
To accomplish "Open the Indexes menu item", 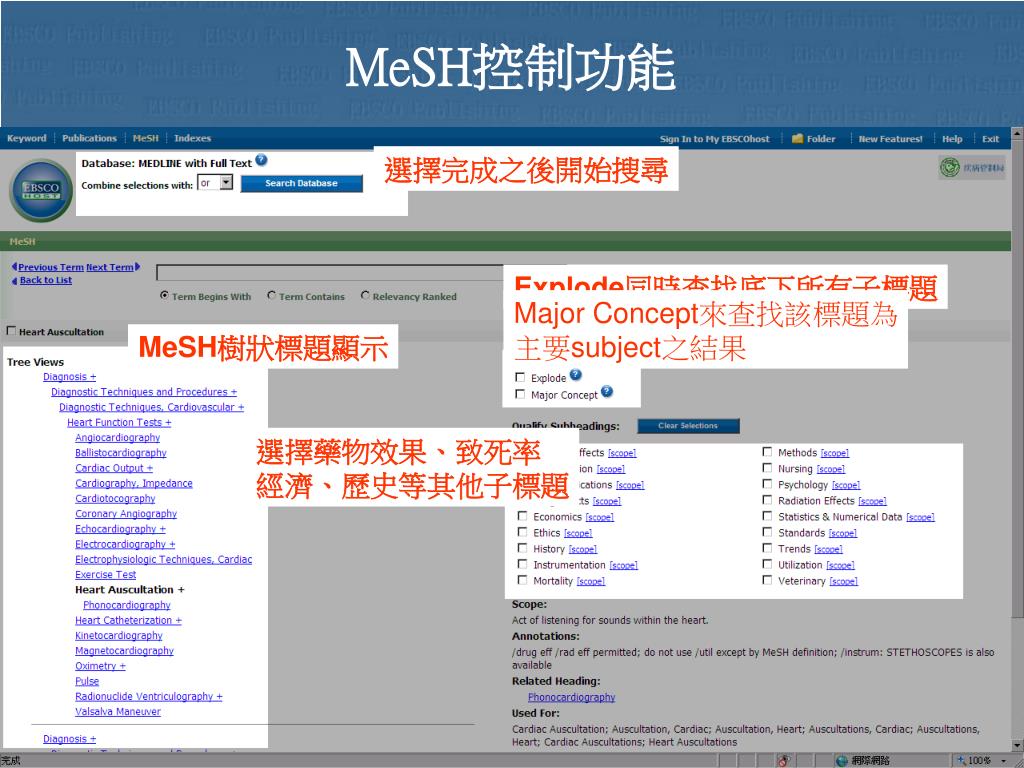I will (x=193, y=138).
